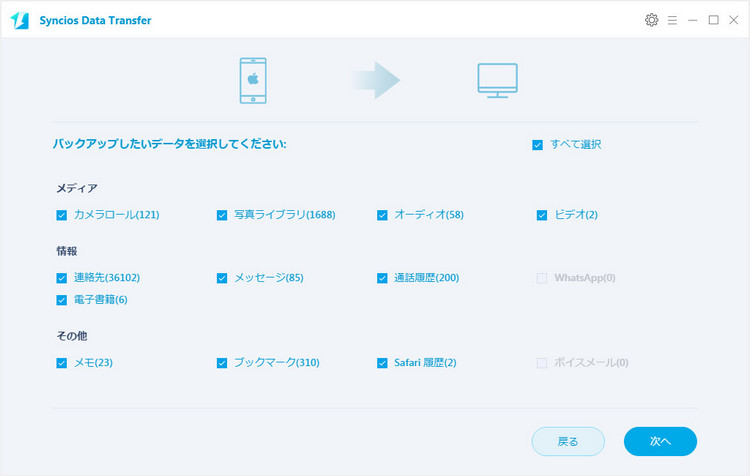Toggle the すべて選択 checkbox
Viewport: 750px width, 476px height.
(538, 145)
